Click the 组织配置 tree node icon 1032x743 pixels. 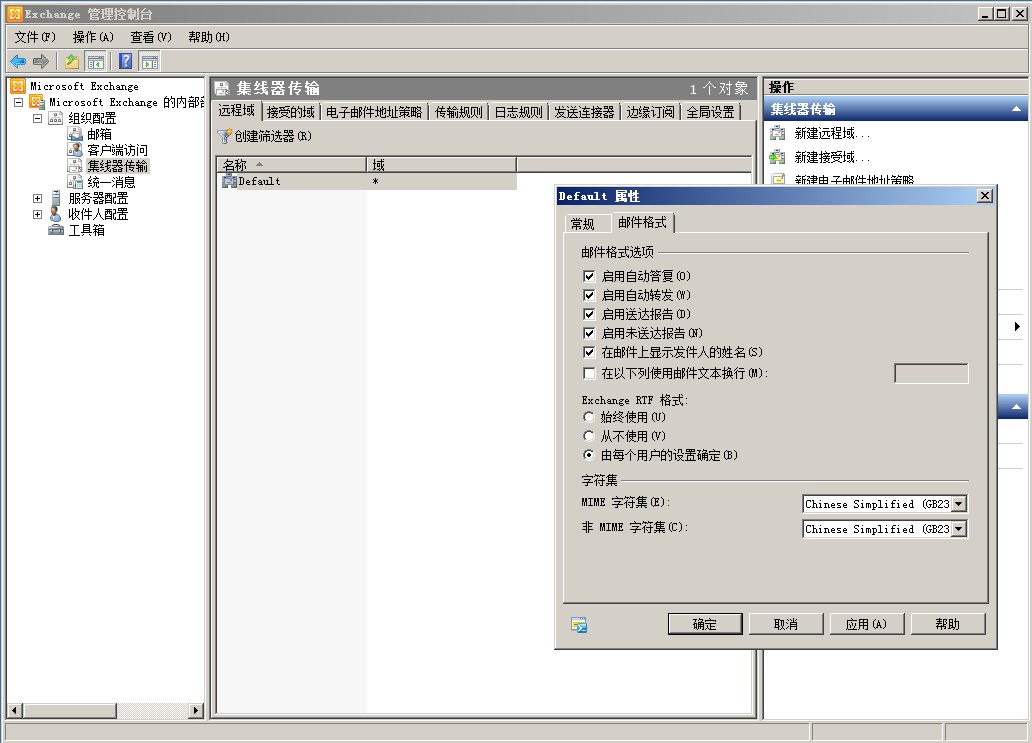(x=56, y=118)
